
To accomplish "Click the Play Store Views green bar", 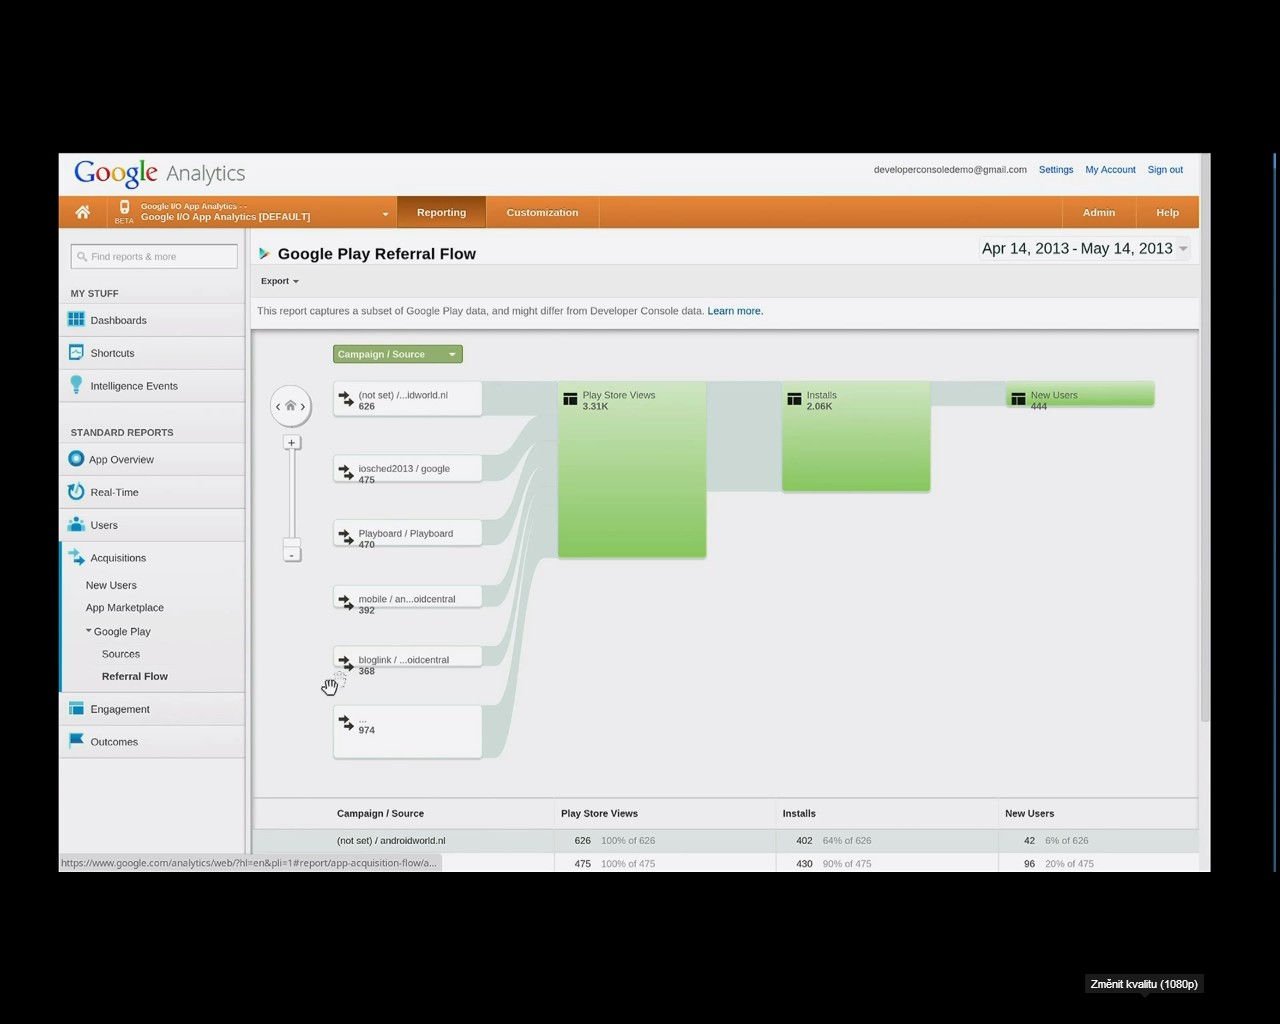I will [632, 469].
